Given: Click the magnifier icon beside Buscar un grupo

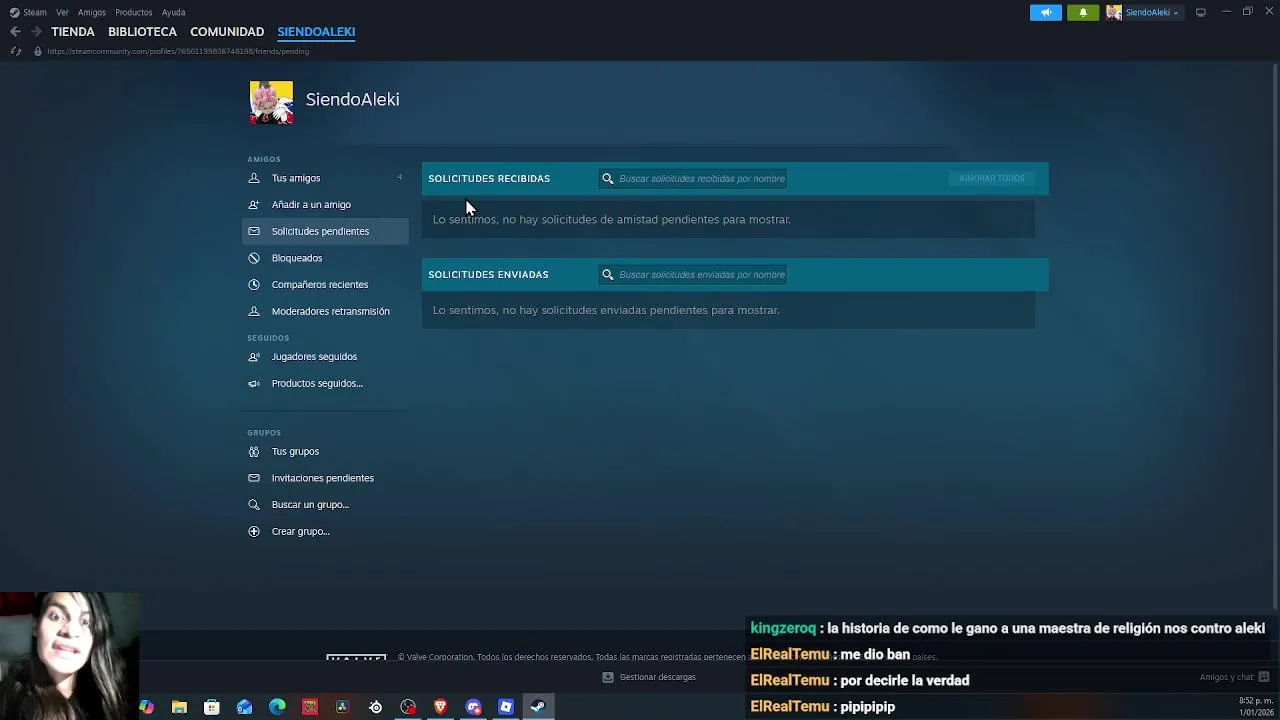Looking at the screenshot, I should pyautogui.click(x=254, y=504).
